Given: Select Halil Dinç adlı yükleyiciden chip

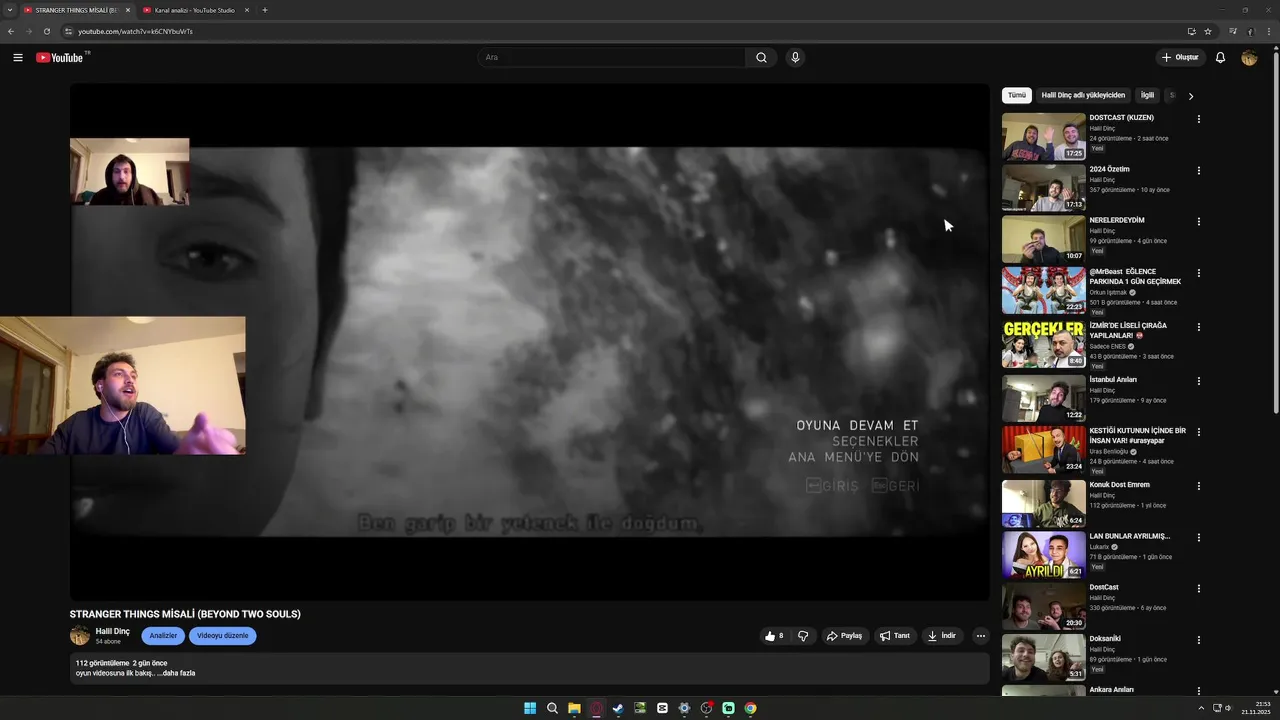Looking at the screenshot, I should (x=1083, y=95).
